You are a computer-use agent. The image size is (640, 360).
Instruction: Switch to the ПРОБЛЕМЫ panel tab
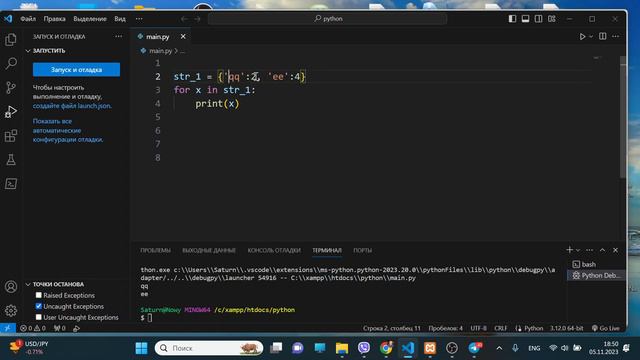(156, 250)
